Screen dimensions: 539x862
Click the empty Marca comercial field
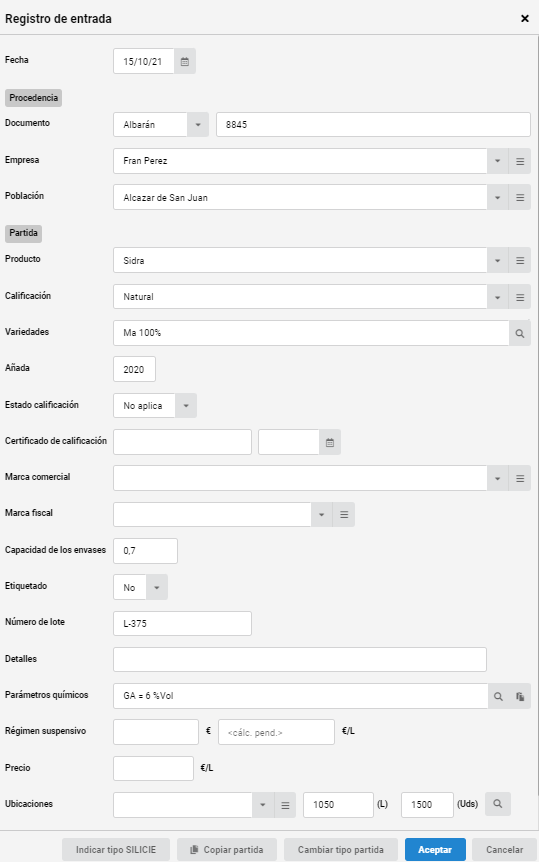click(300, 478)
